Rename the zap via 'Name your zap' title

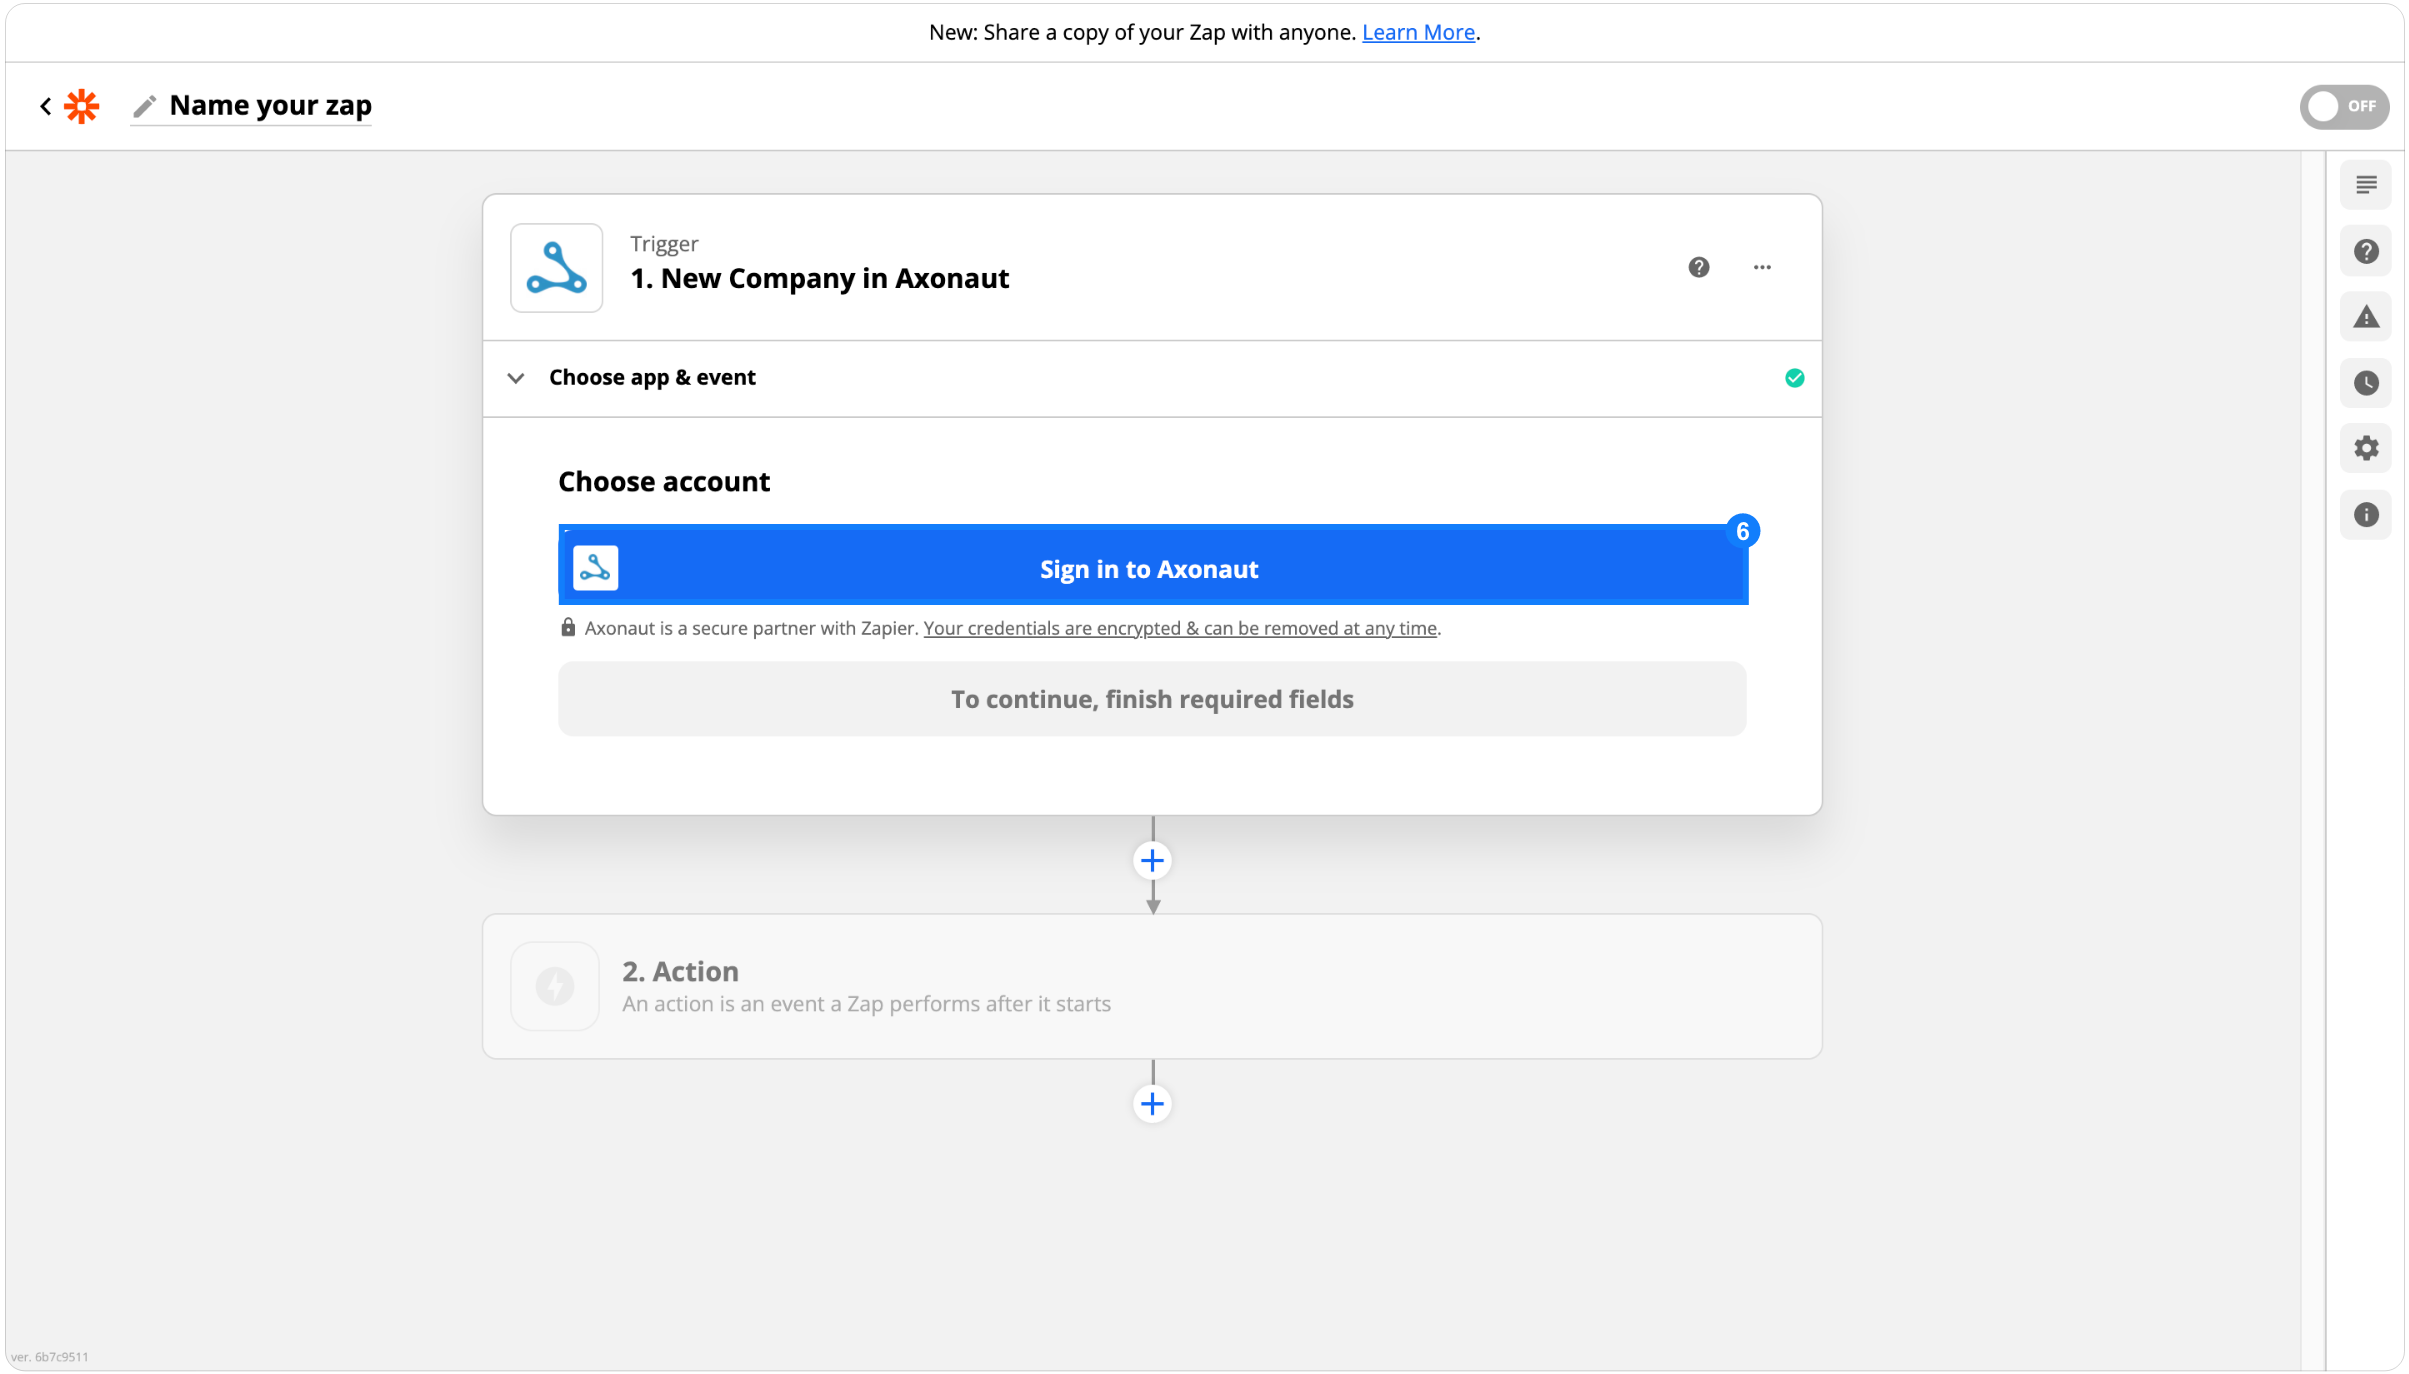tap(270, 105)
